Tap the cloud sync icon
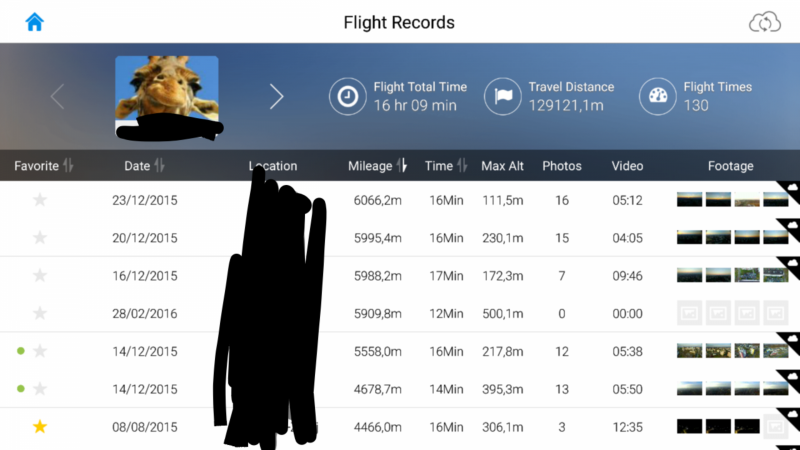Viewport: 800px width, 450px height. tap(764, 22)
